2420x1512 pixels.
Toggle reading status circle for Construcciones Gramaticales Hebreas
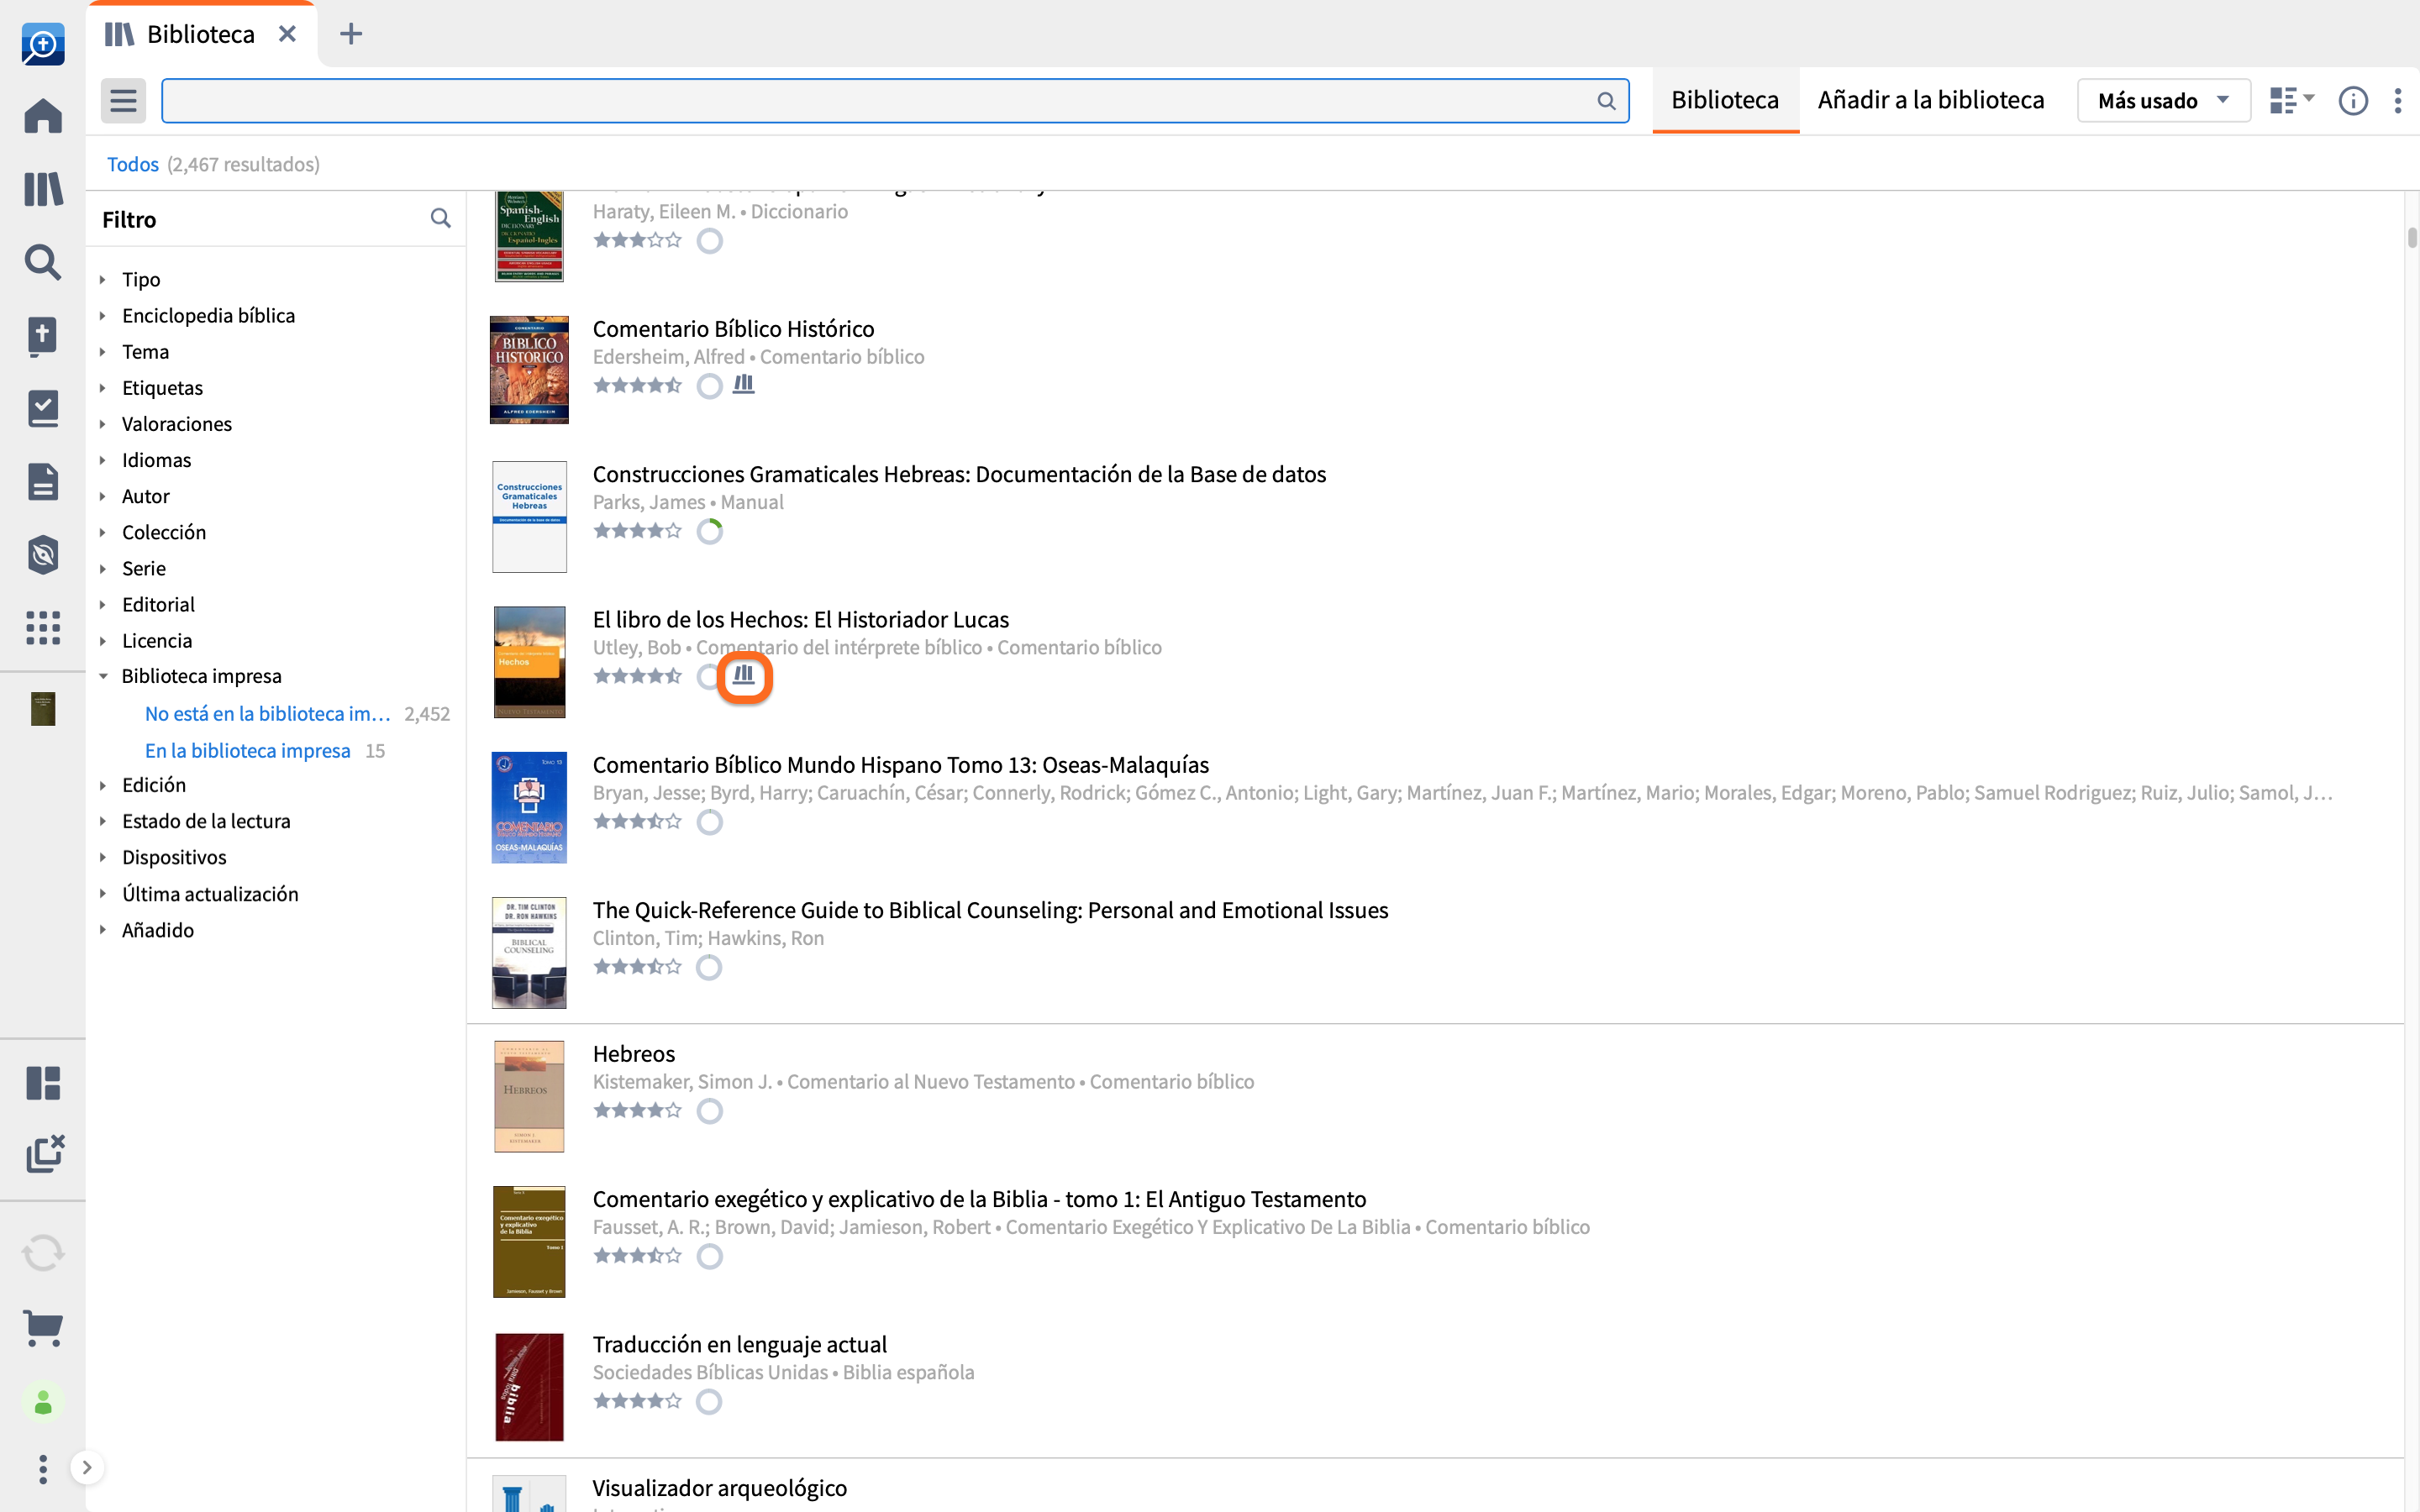point(709,531)
